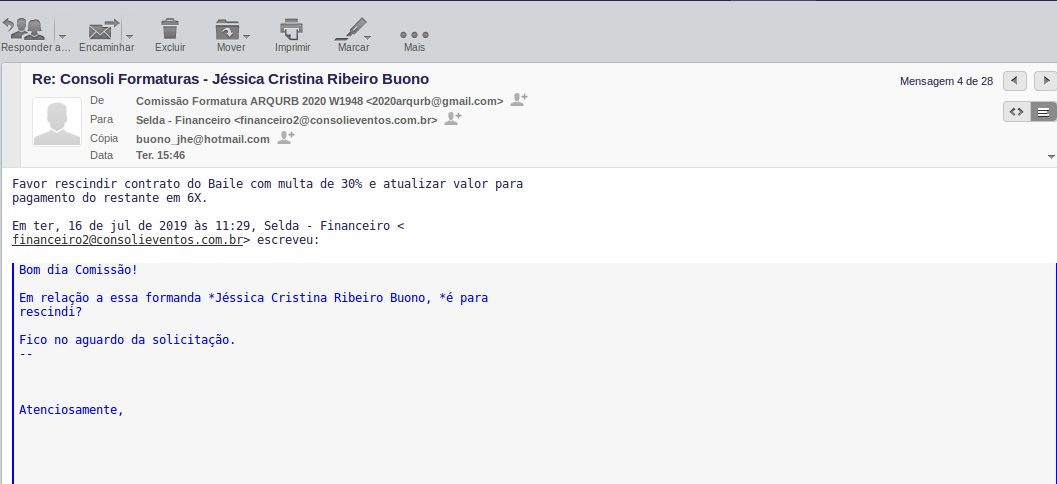Click the sender avatar placeholder

pyautogui.click(x=57, y=122)
